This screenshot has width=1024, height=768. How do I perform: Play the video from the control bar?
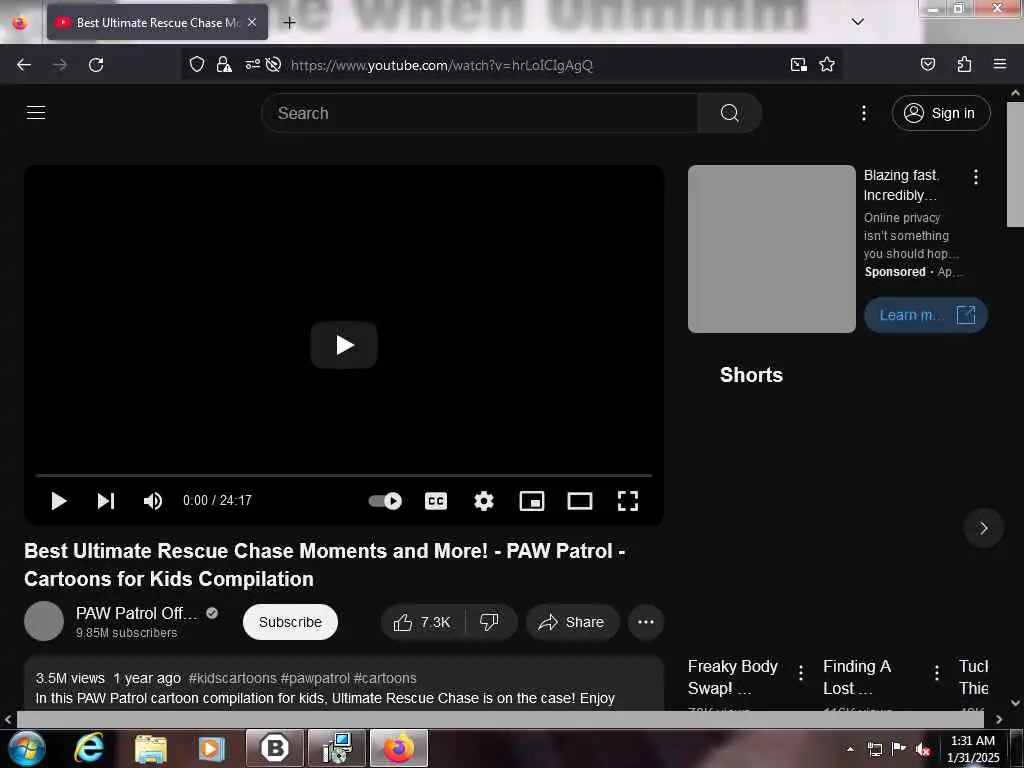tap(59, 501)
